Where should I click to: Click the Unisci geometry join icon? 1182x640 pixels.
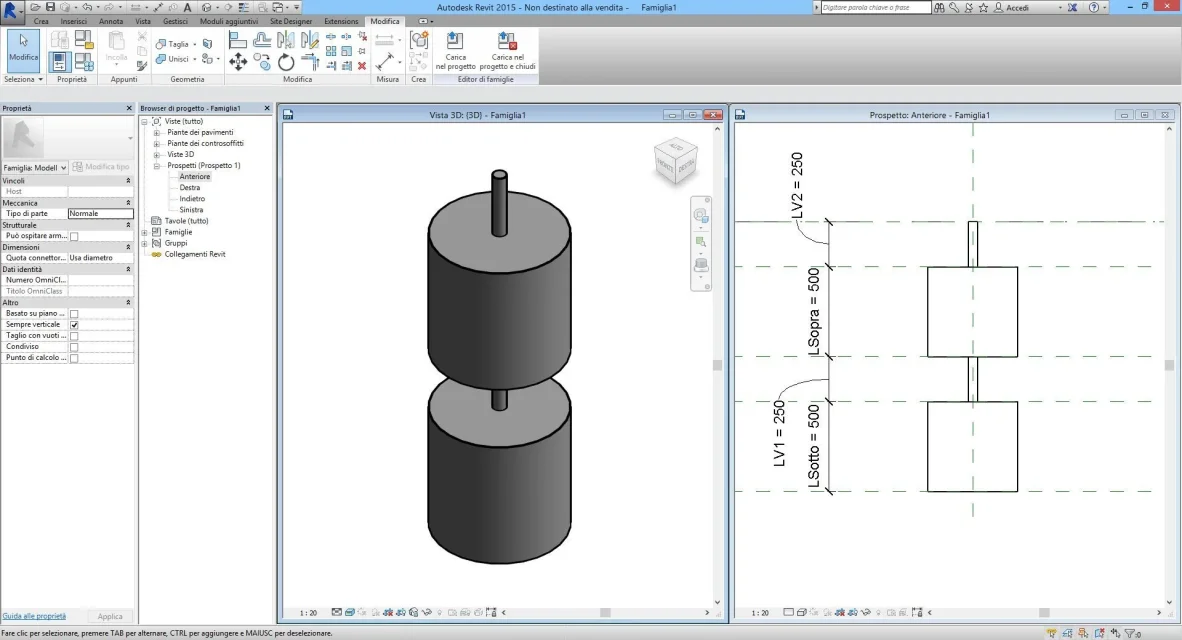point(161,59)
